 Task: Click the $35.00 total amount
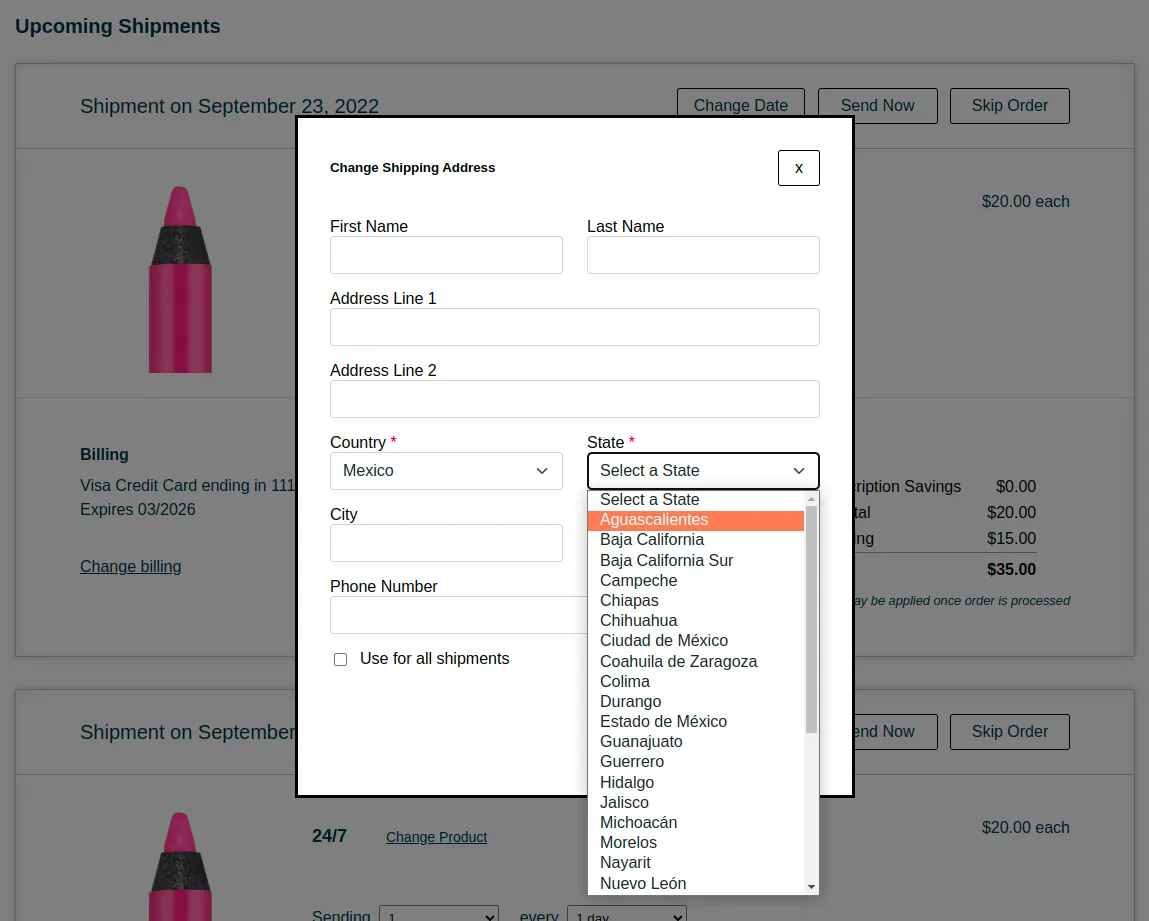pyautogui.click(x=1011, y=569)
